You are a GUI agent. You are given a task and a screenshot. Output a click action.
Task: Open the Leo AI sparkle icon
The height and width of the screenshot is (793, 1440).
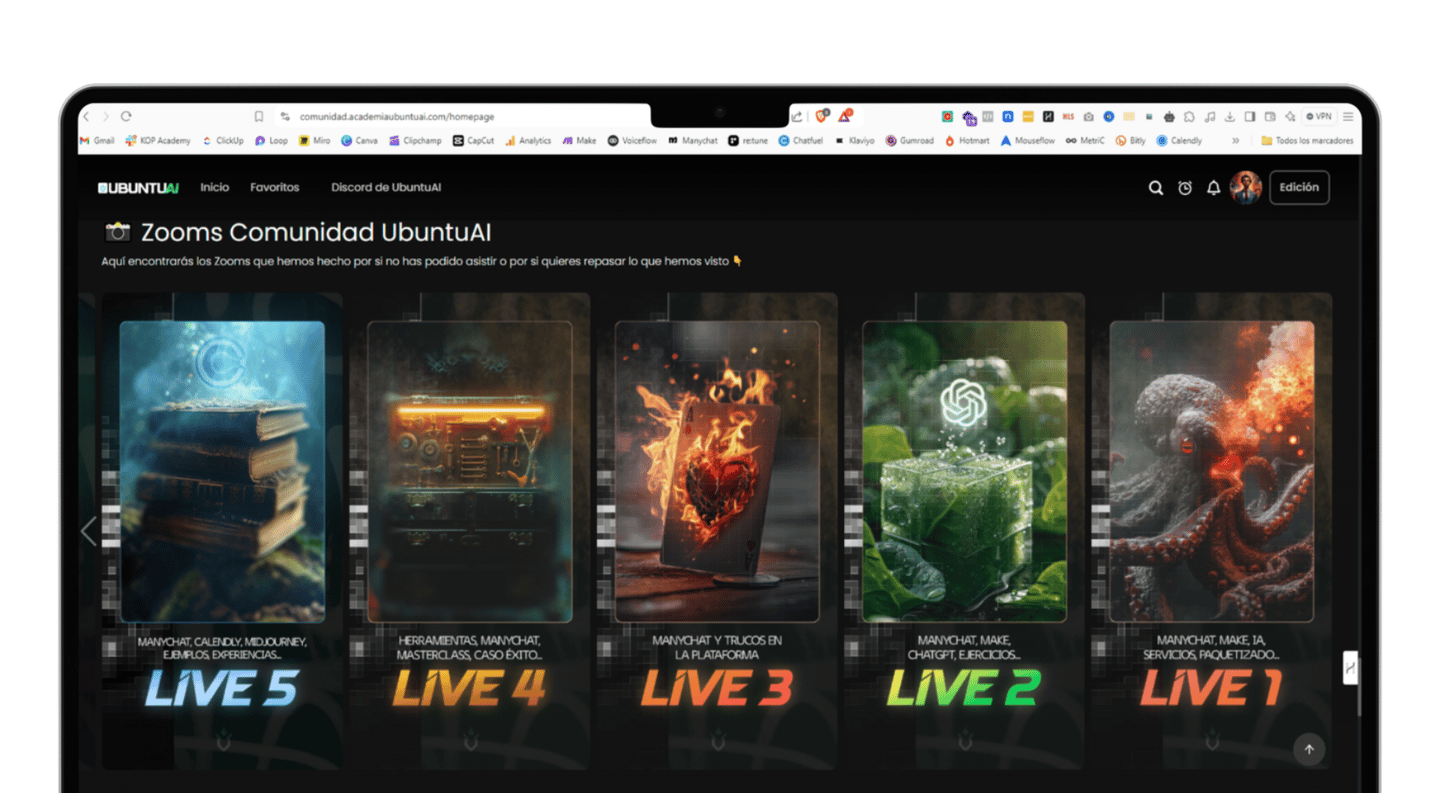(1290, 117)
